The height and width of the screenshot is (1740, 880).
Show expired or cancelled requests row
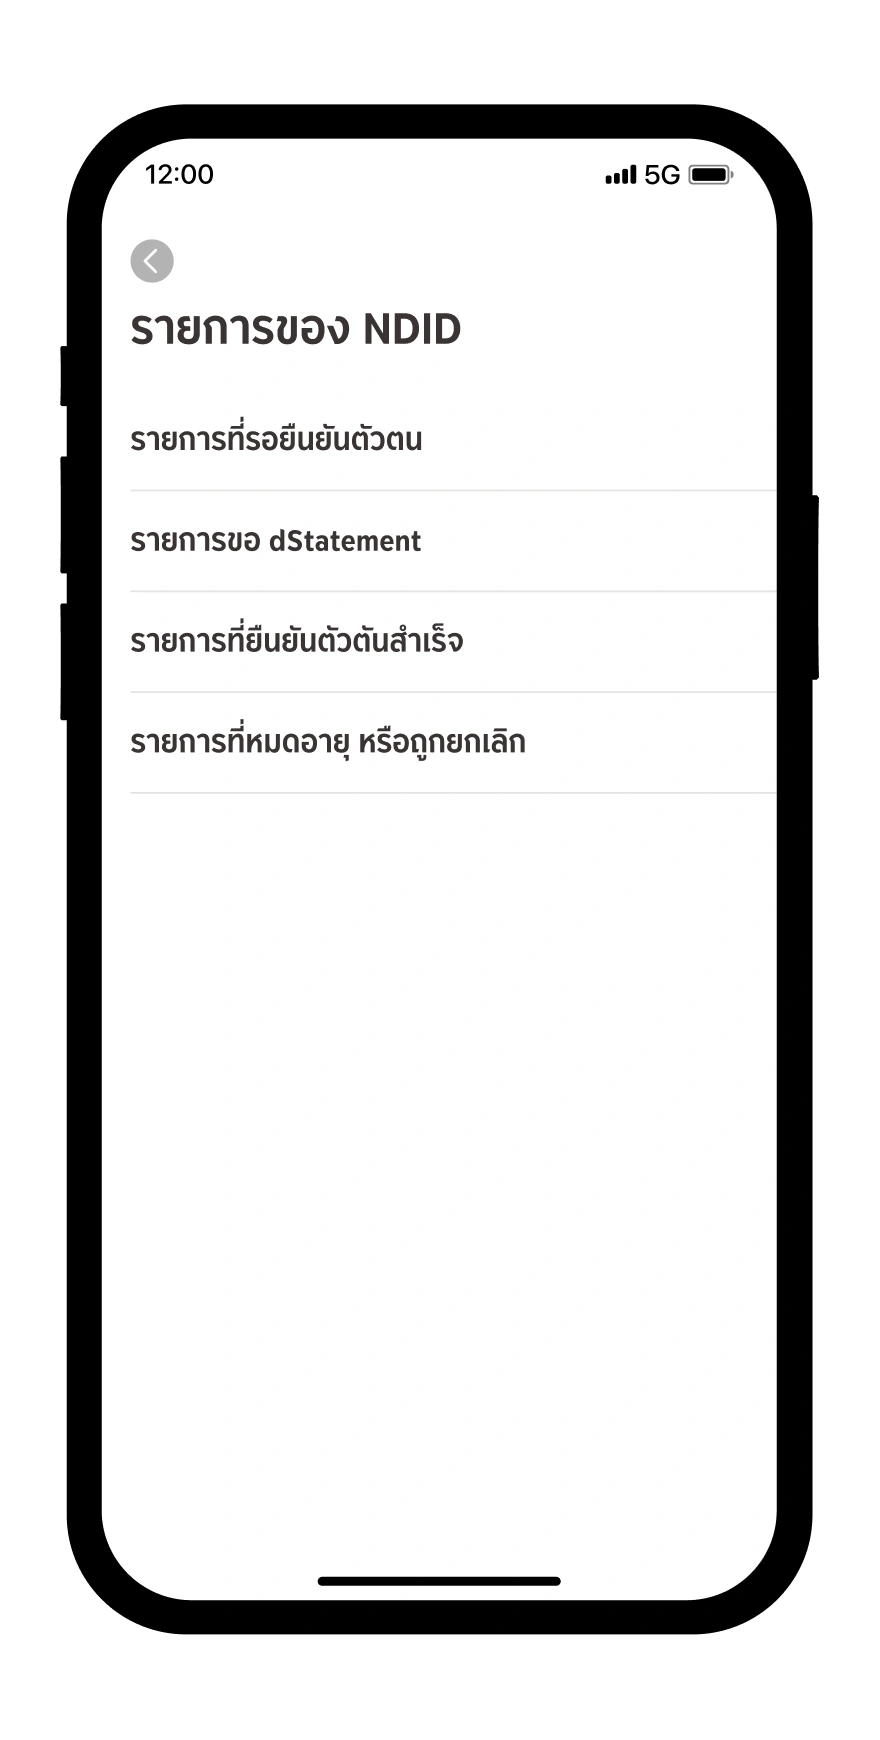coord(450,742)
